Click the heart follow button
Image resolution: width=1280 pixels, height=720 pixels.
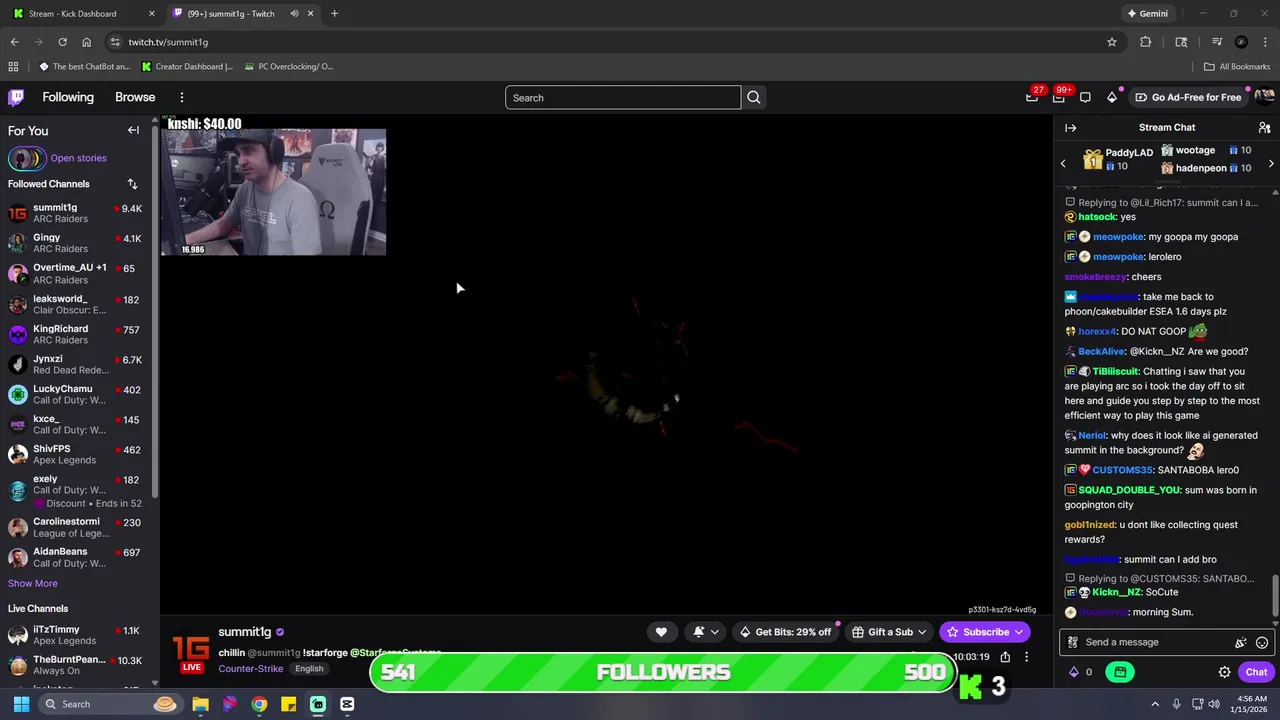[661, 632]
